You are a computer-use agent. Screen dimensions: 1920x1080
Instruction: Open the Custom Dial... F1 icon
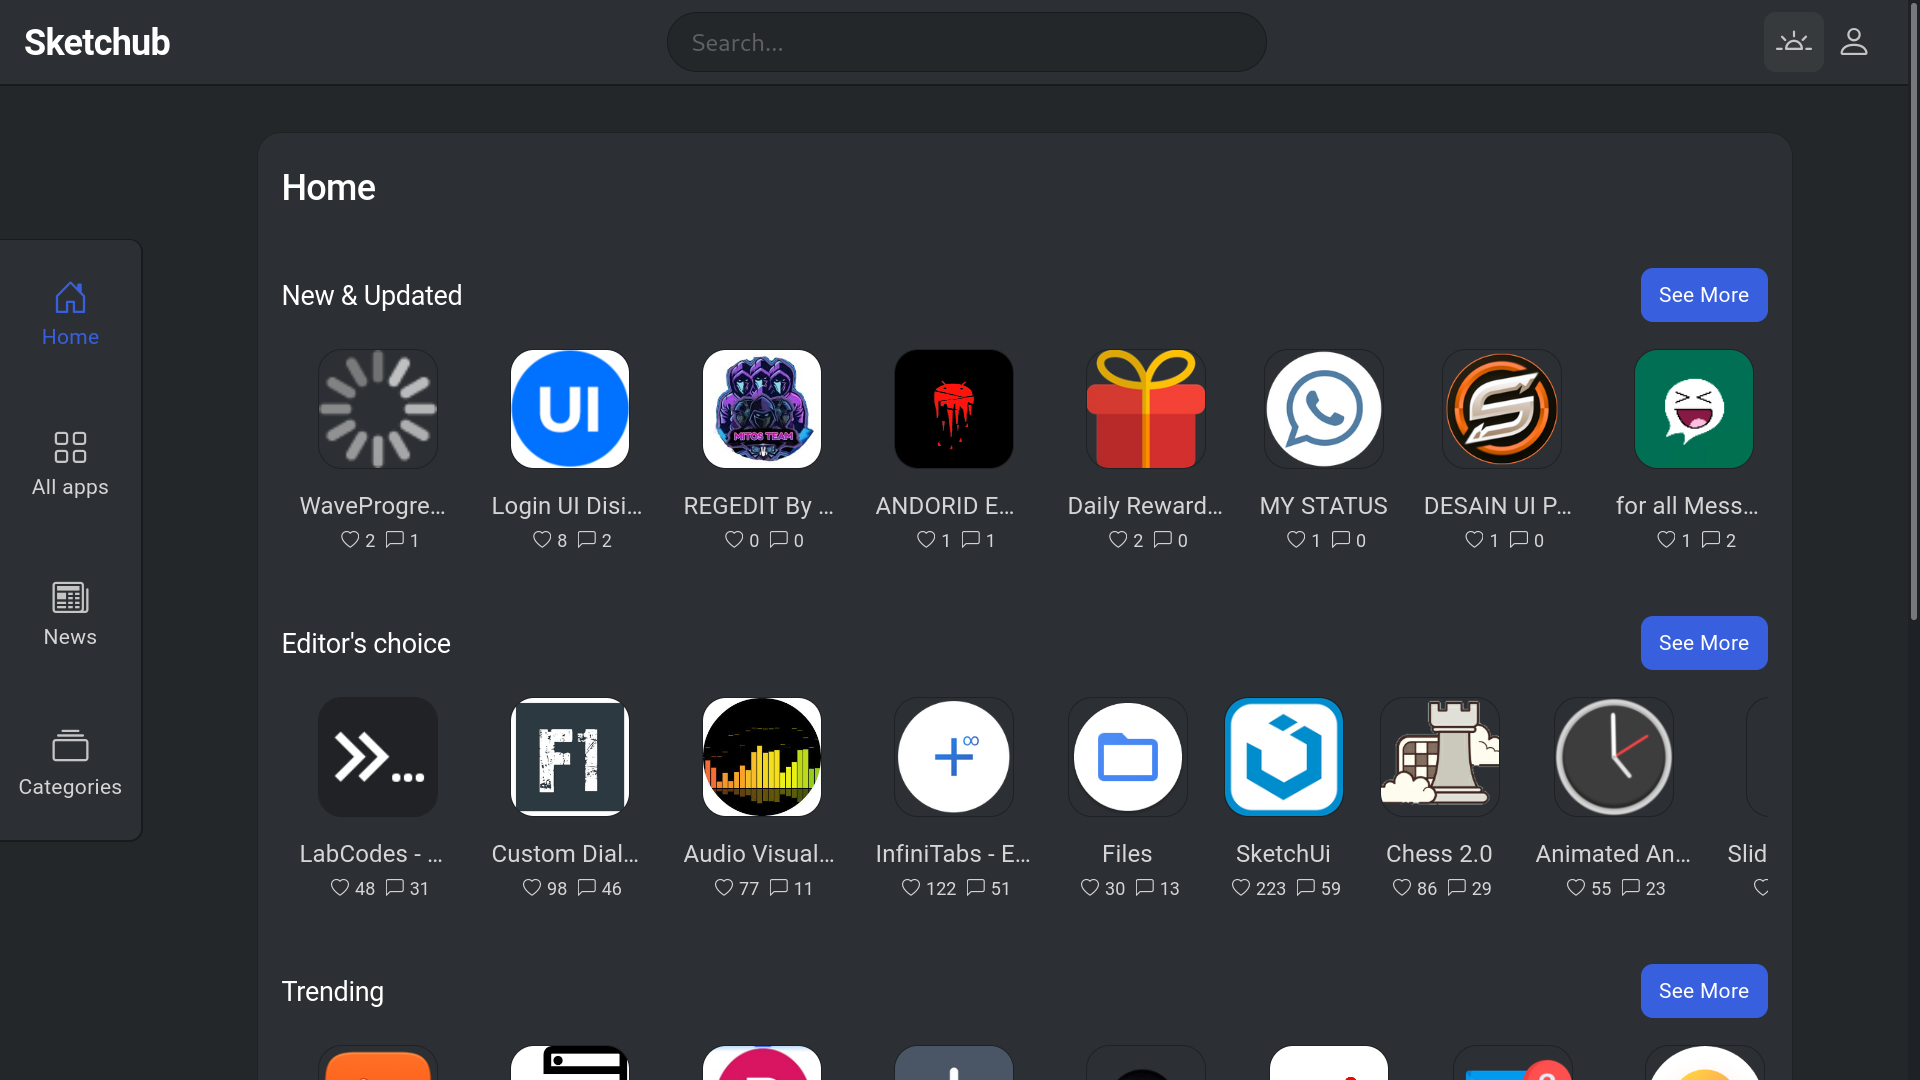(570, 757)
